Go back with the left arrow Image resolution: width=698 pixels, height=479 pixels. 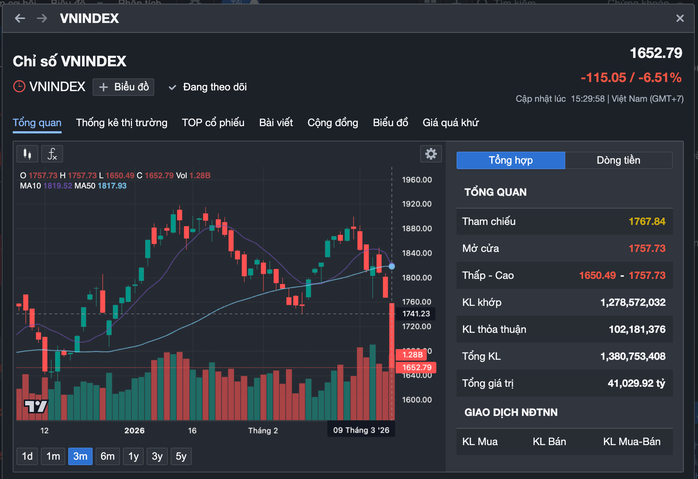click(20, 19)
